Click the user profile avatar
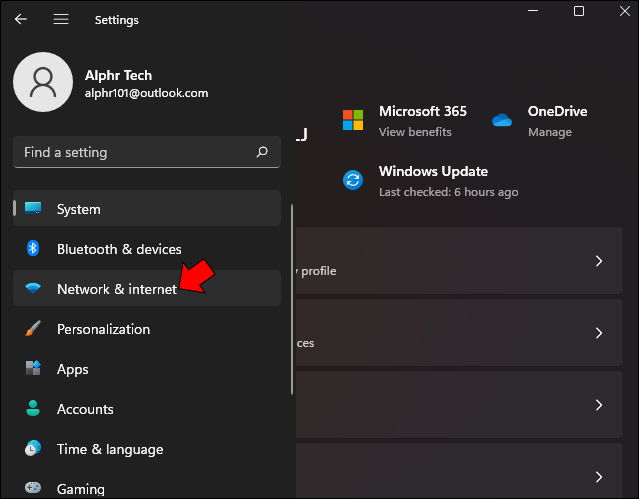 click(43, 82)
